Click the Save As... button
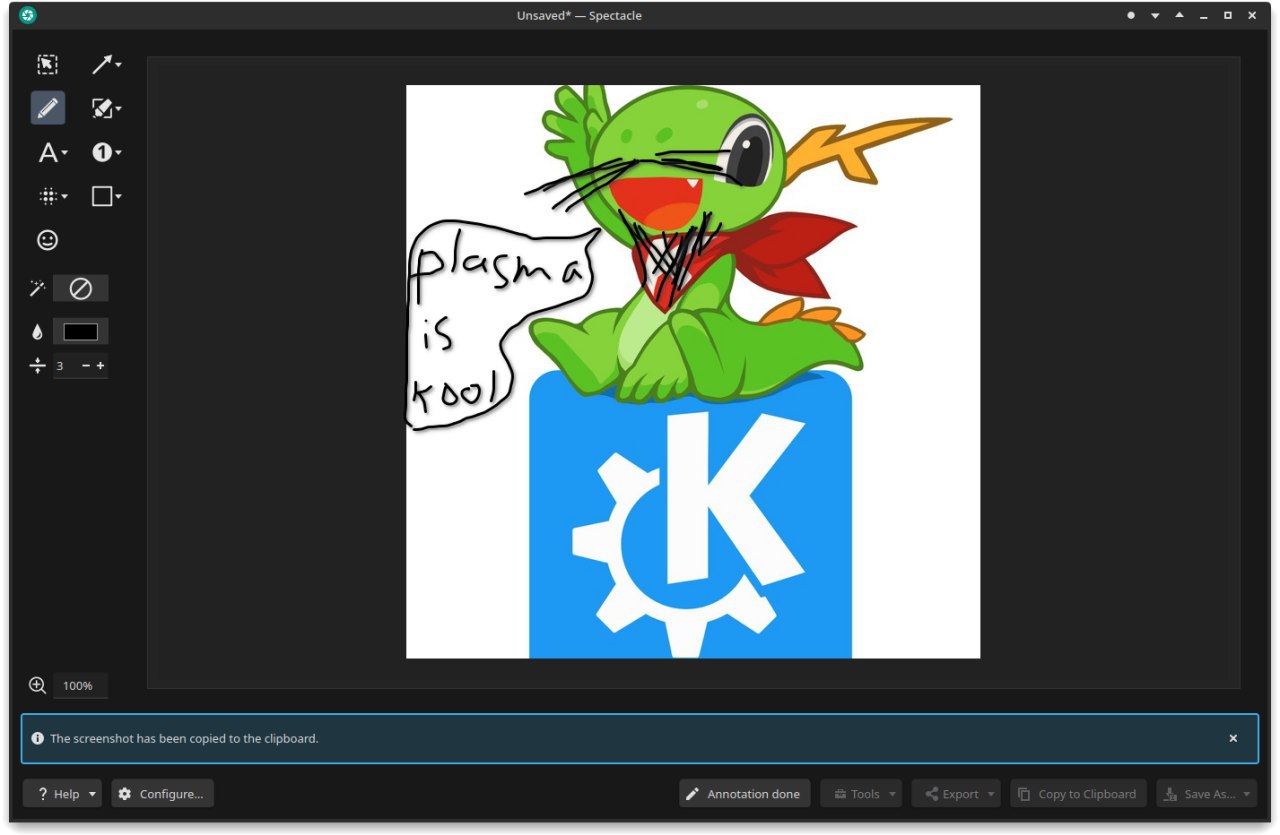 [x=1207, y=794]
